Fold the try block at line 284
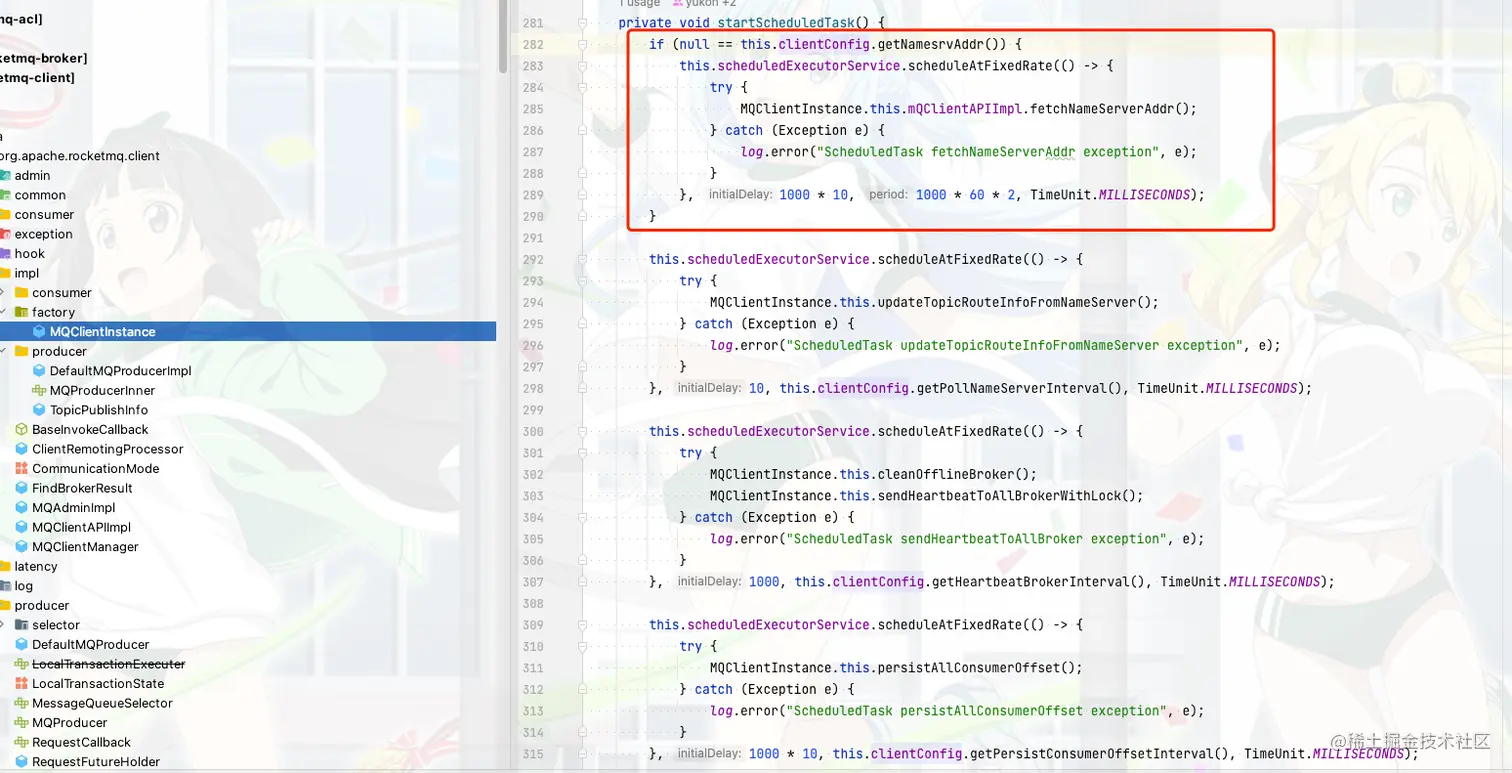Image resolution: width=1512 pixels, height=773 pixels. (x=581, y=87)
